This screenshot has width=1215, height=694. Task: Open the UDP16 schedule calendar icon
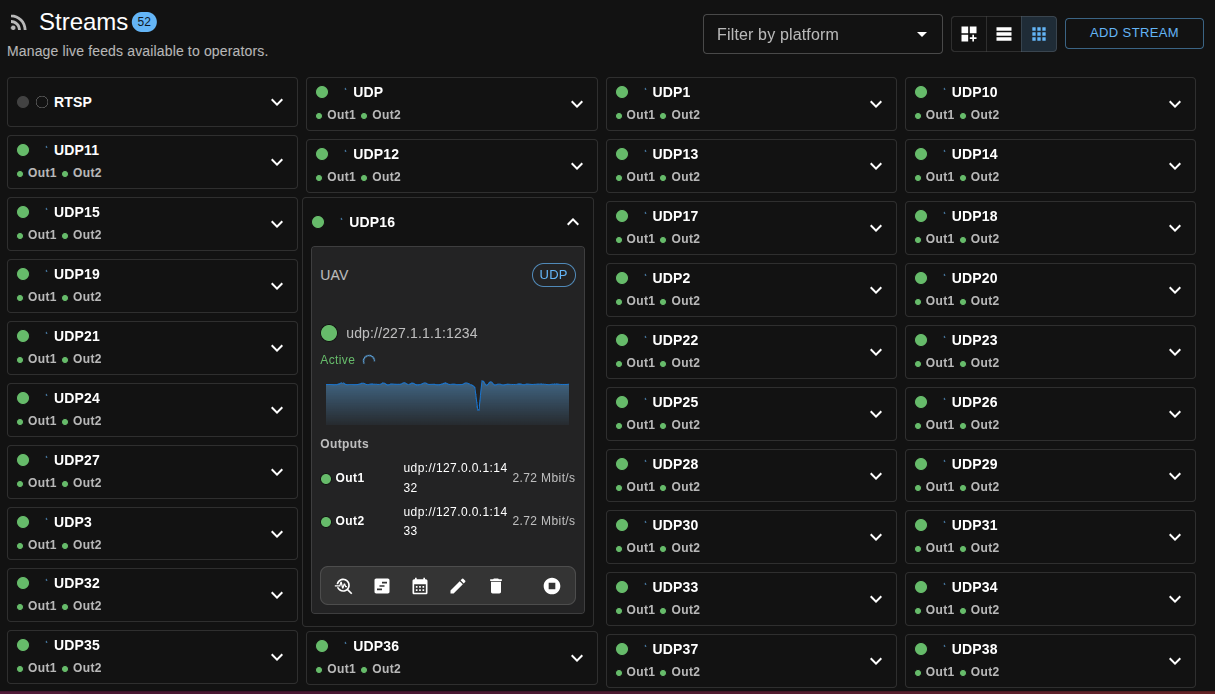pyautogui.click(x=420, y=586)
